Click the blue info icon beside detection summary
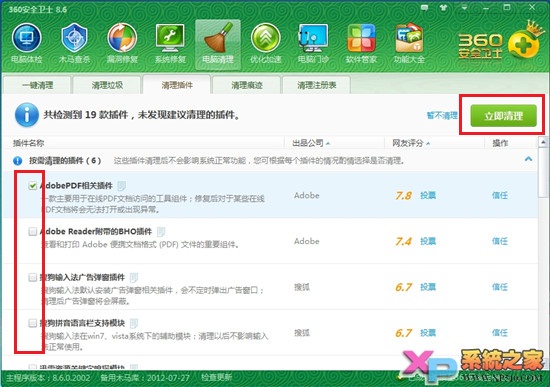This screenshot has width=550, height=387. point(26,115)
